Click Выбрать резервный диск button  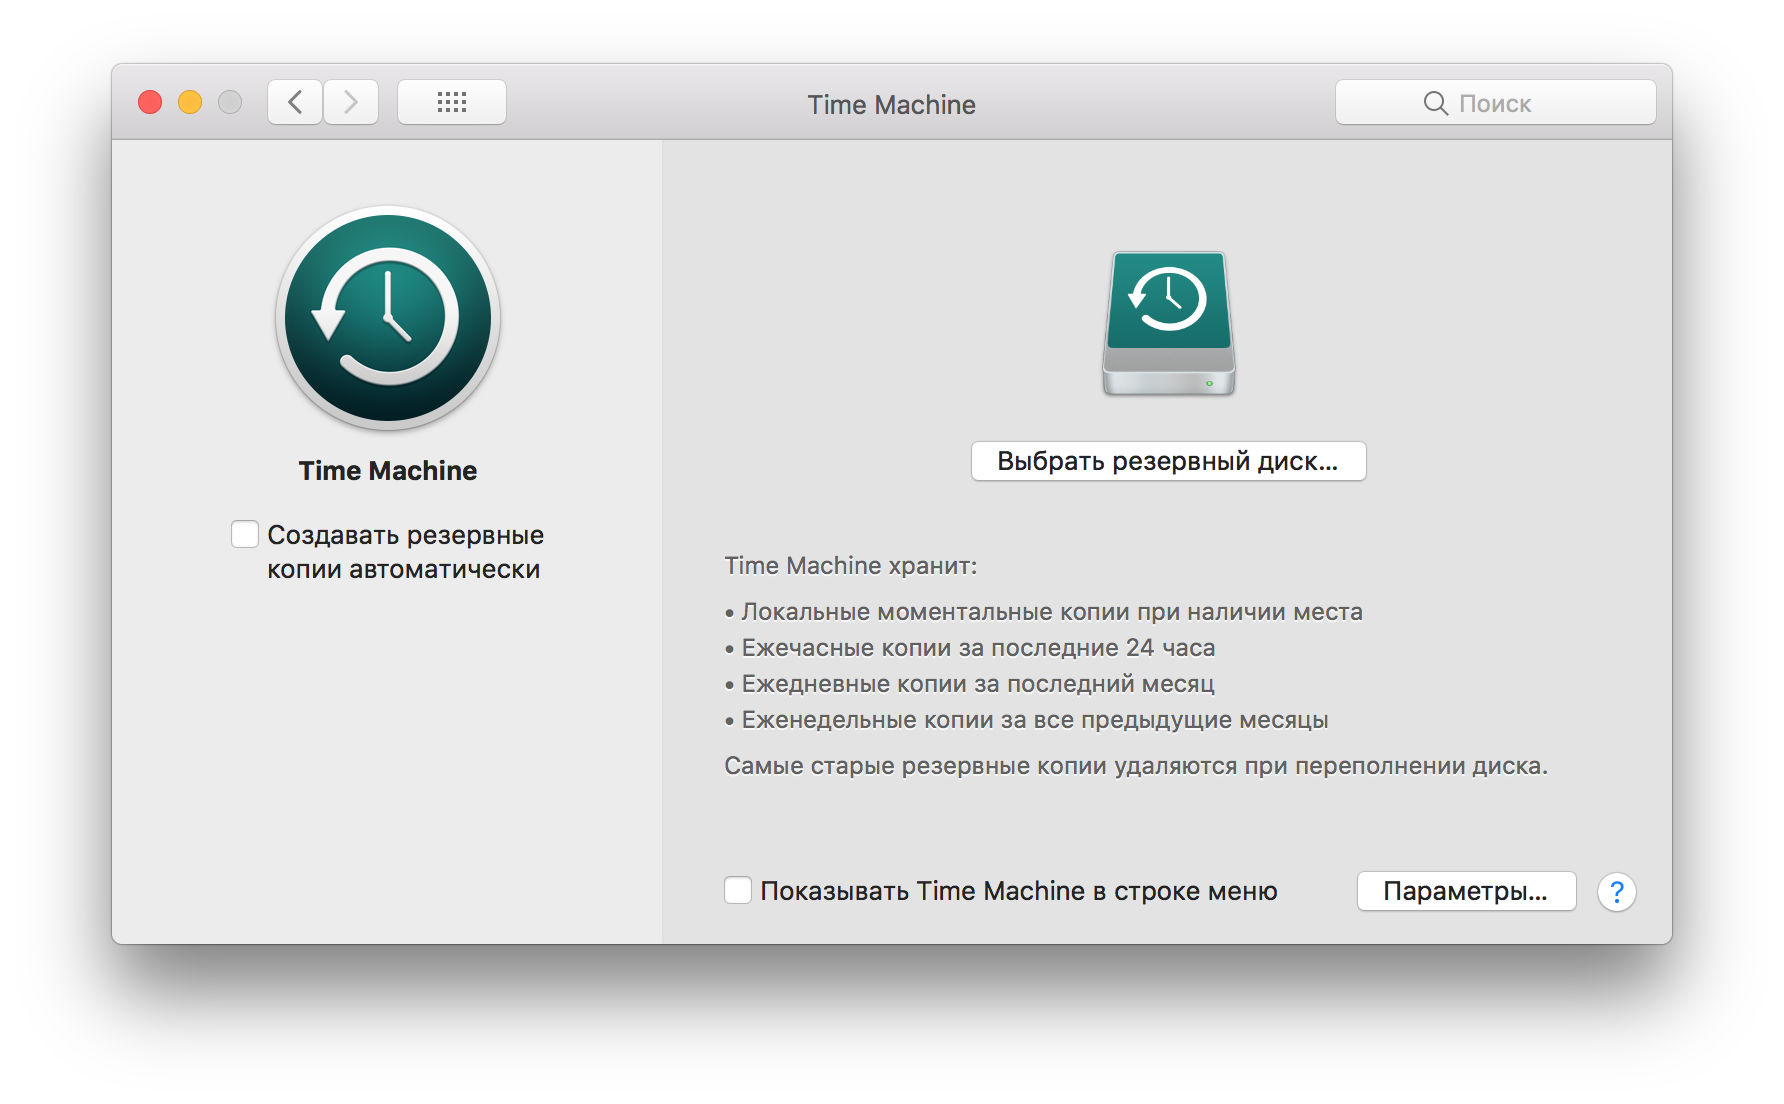[1168, 461]
